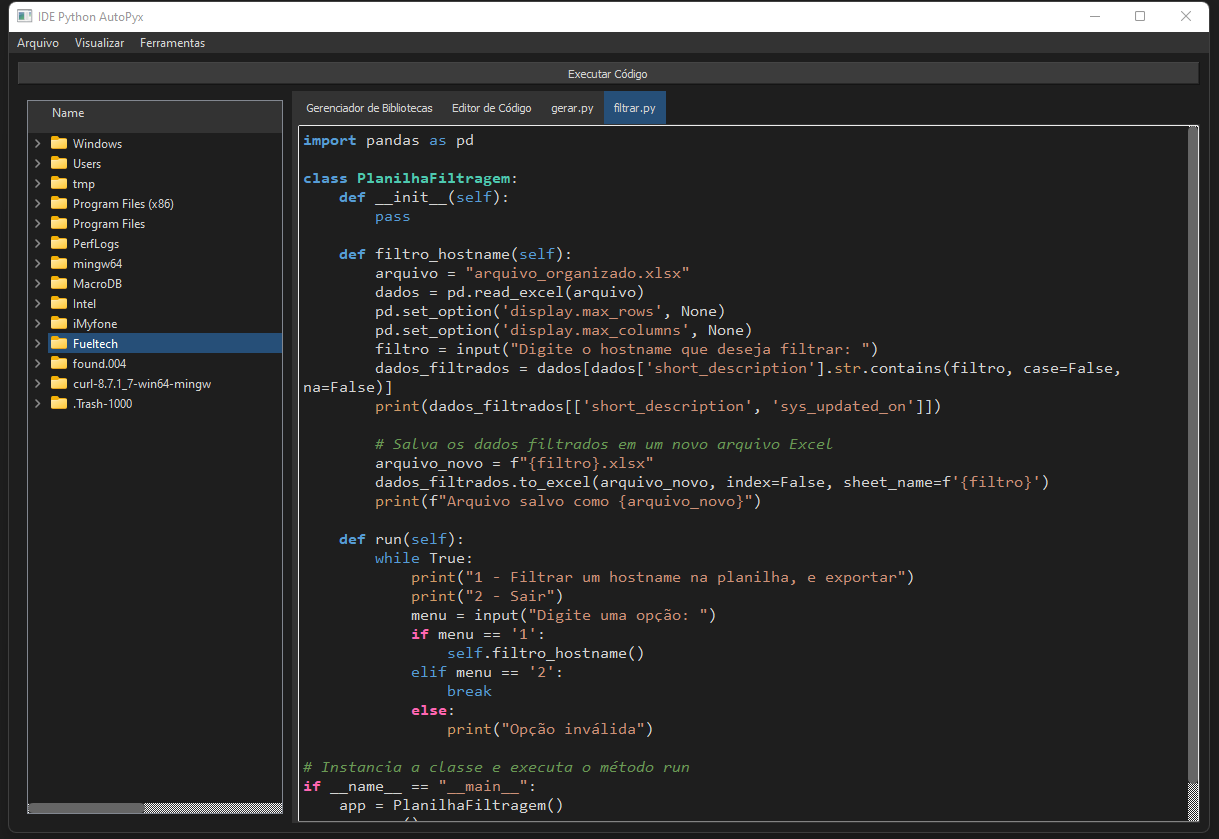
Task: Click the curl-8.7.1_7-win64-mingw folder icon
Action: click(59, 383)
